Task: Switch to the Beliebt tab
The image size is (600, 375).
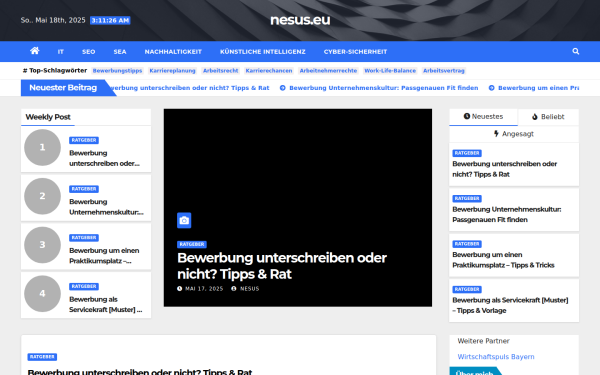Action: [x=548, y=117]
